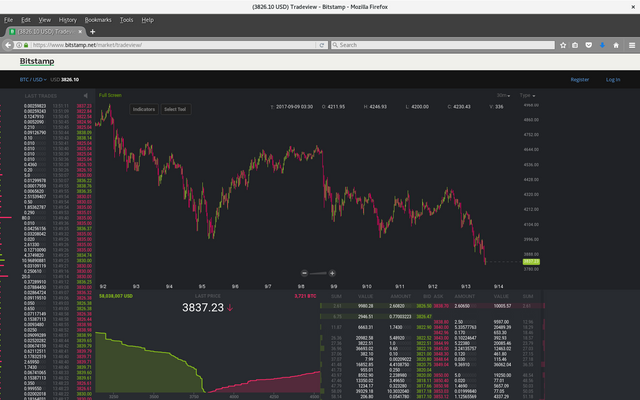Image resolution: width=640 pixels, height=400 pixels.
Task: Zoom out the chart with the minus icon
Action: click(304, 273)
